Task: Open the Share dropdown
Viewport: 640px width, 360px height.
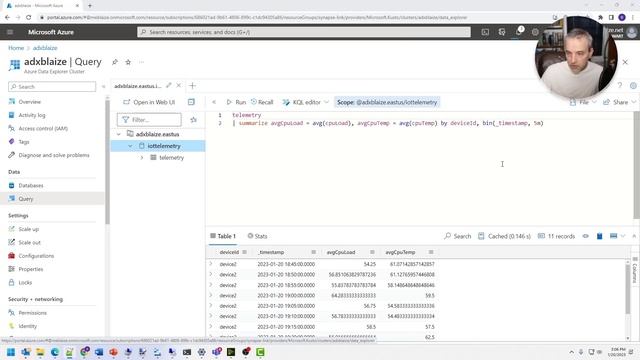Action: point(620,102)
